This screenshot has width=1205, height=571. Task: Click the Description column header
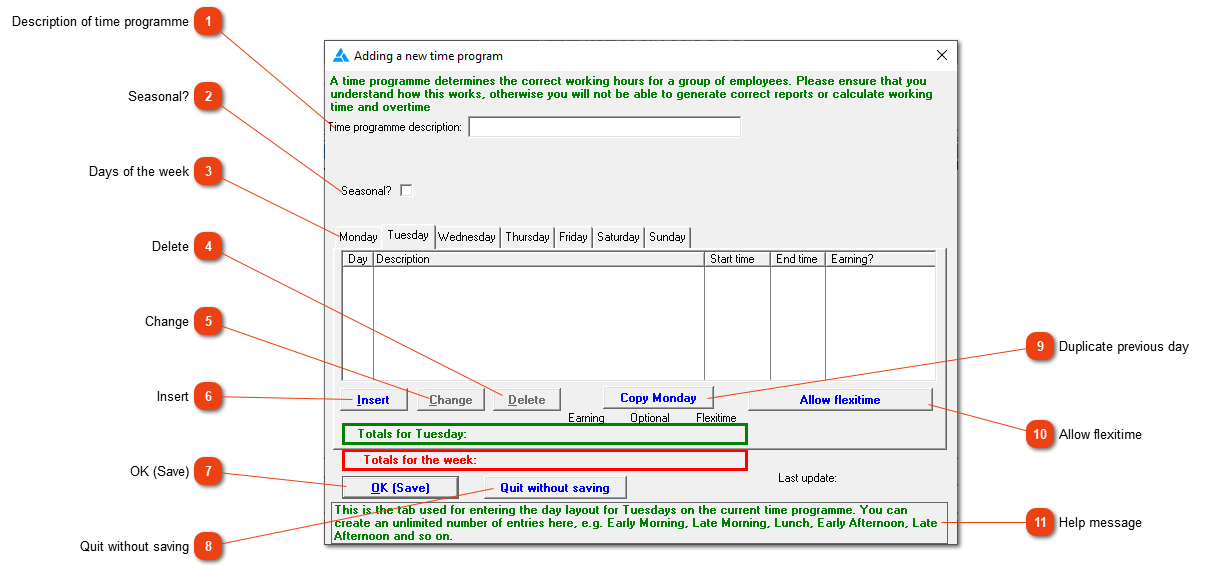(x=539, y=259)
